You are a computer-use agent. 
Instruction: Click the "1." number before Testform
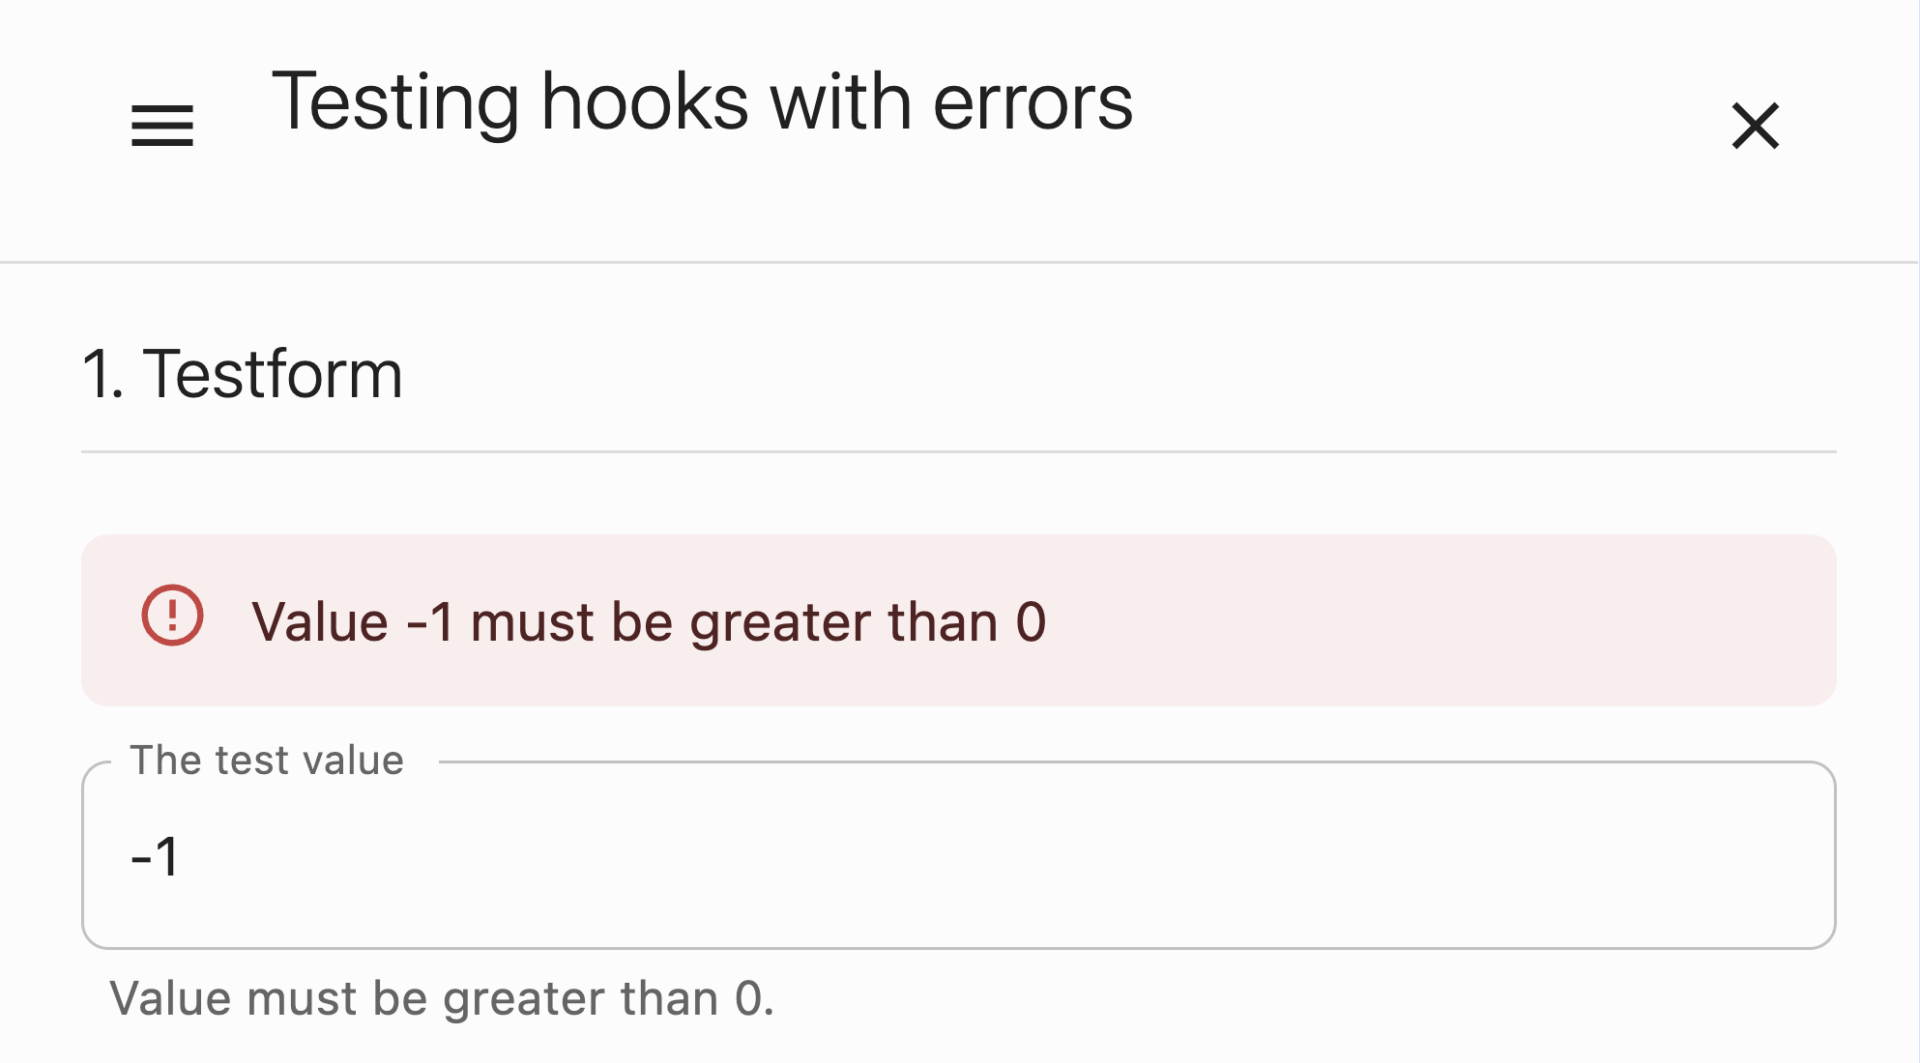(102, 375)
